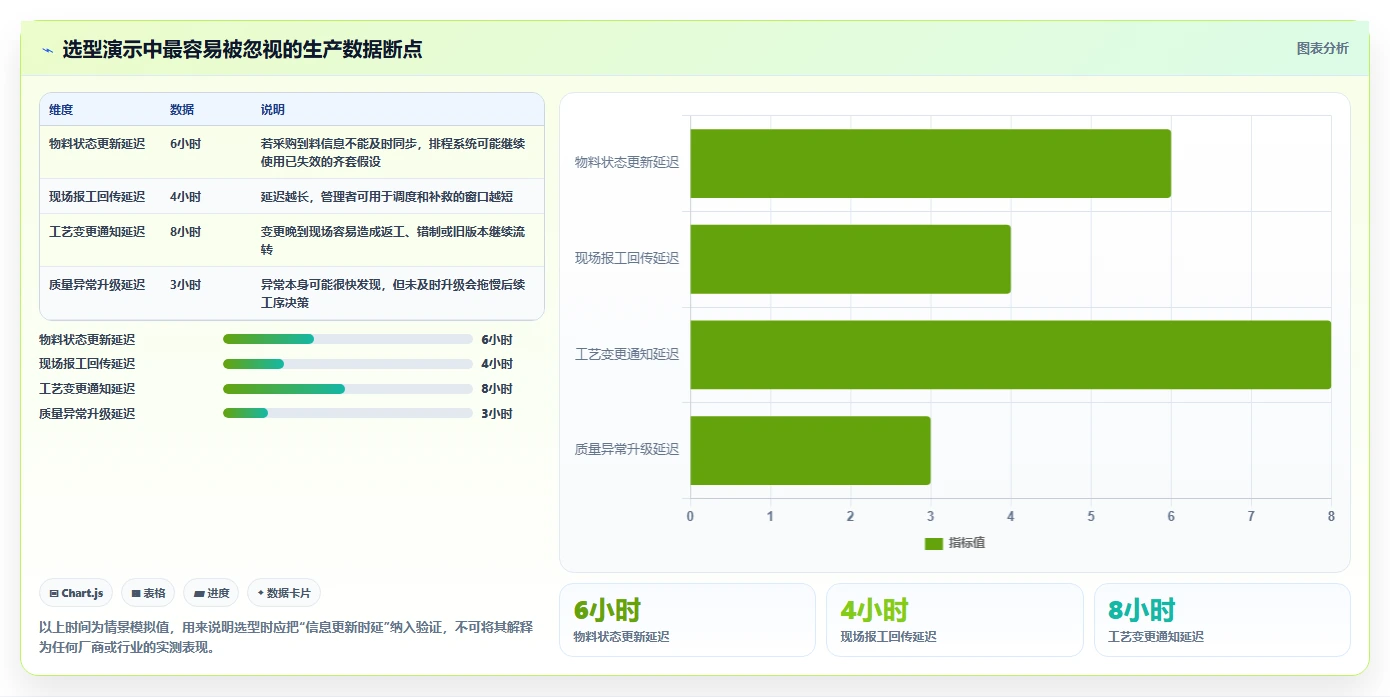
Task: Click the description starting 延迟越长
Action: 388,197
